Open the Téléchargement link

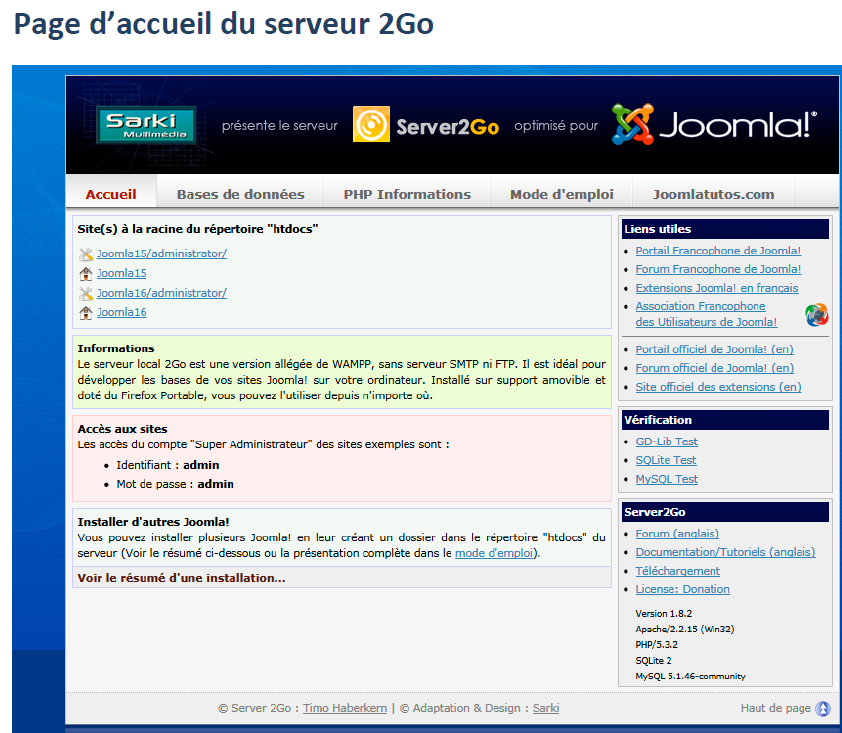(x=677, y=571)
